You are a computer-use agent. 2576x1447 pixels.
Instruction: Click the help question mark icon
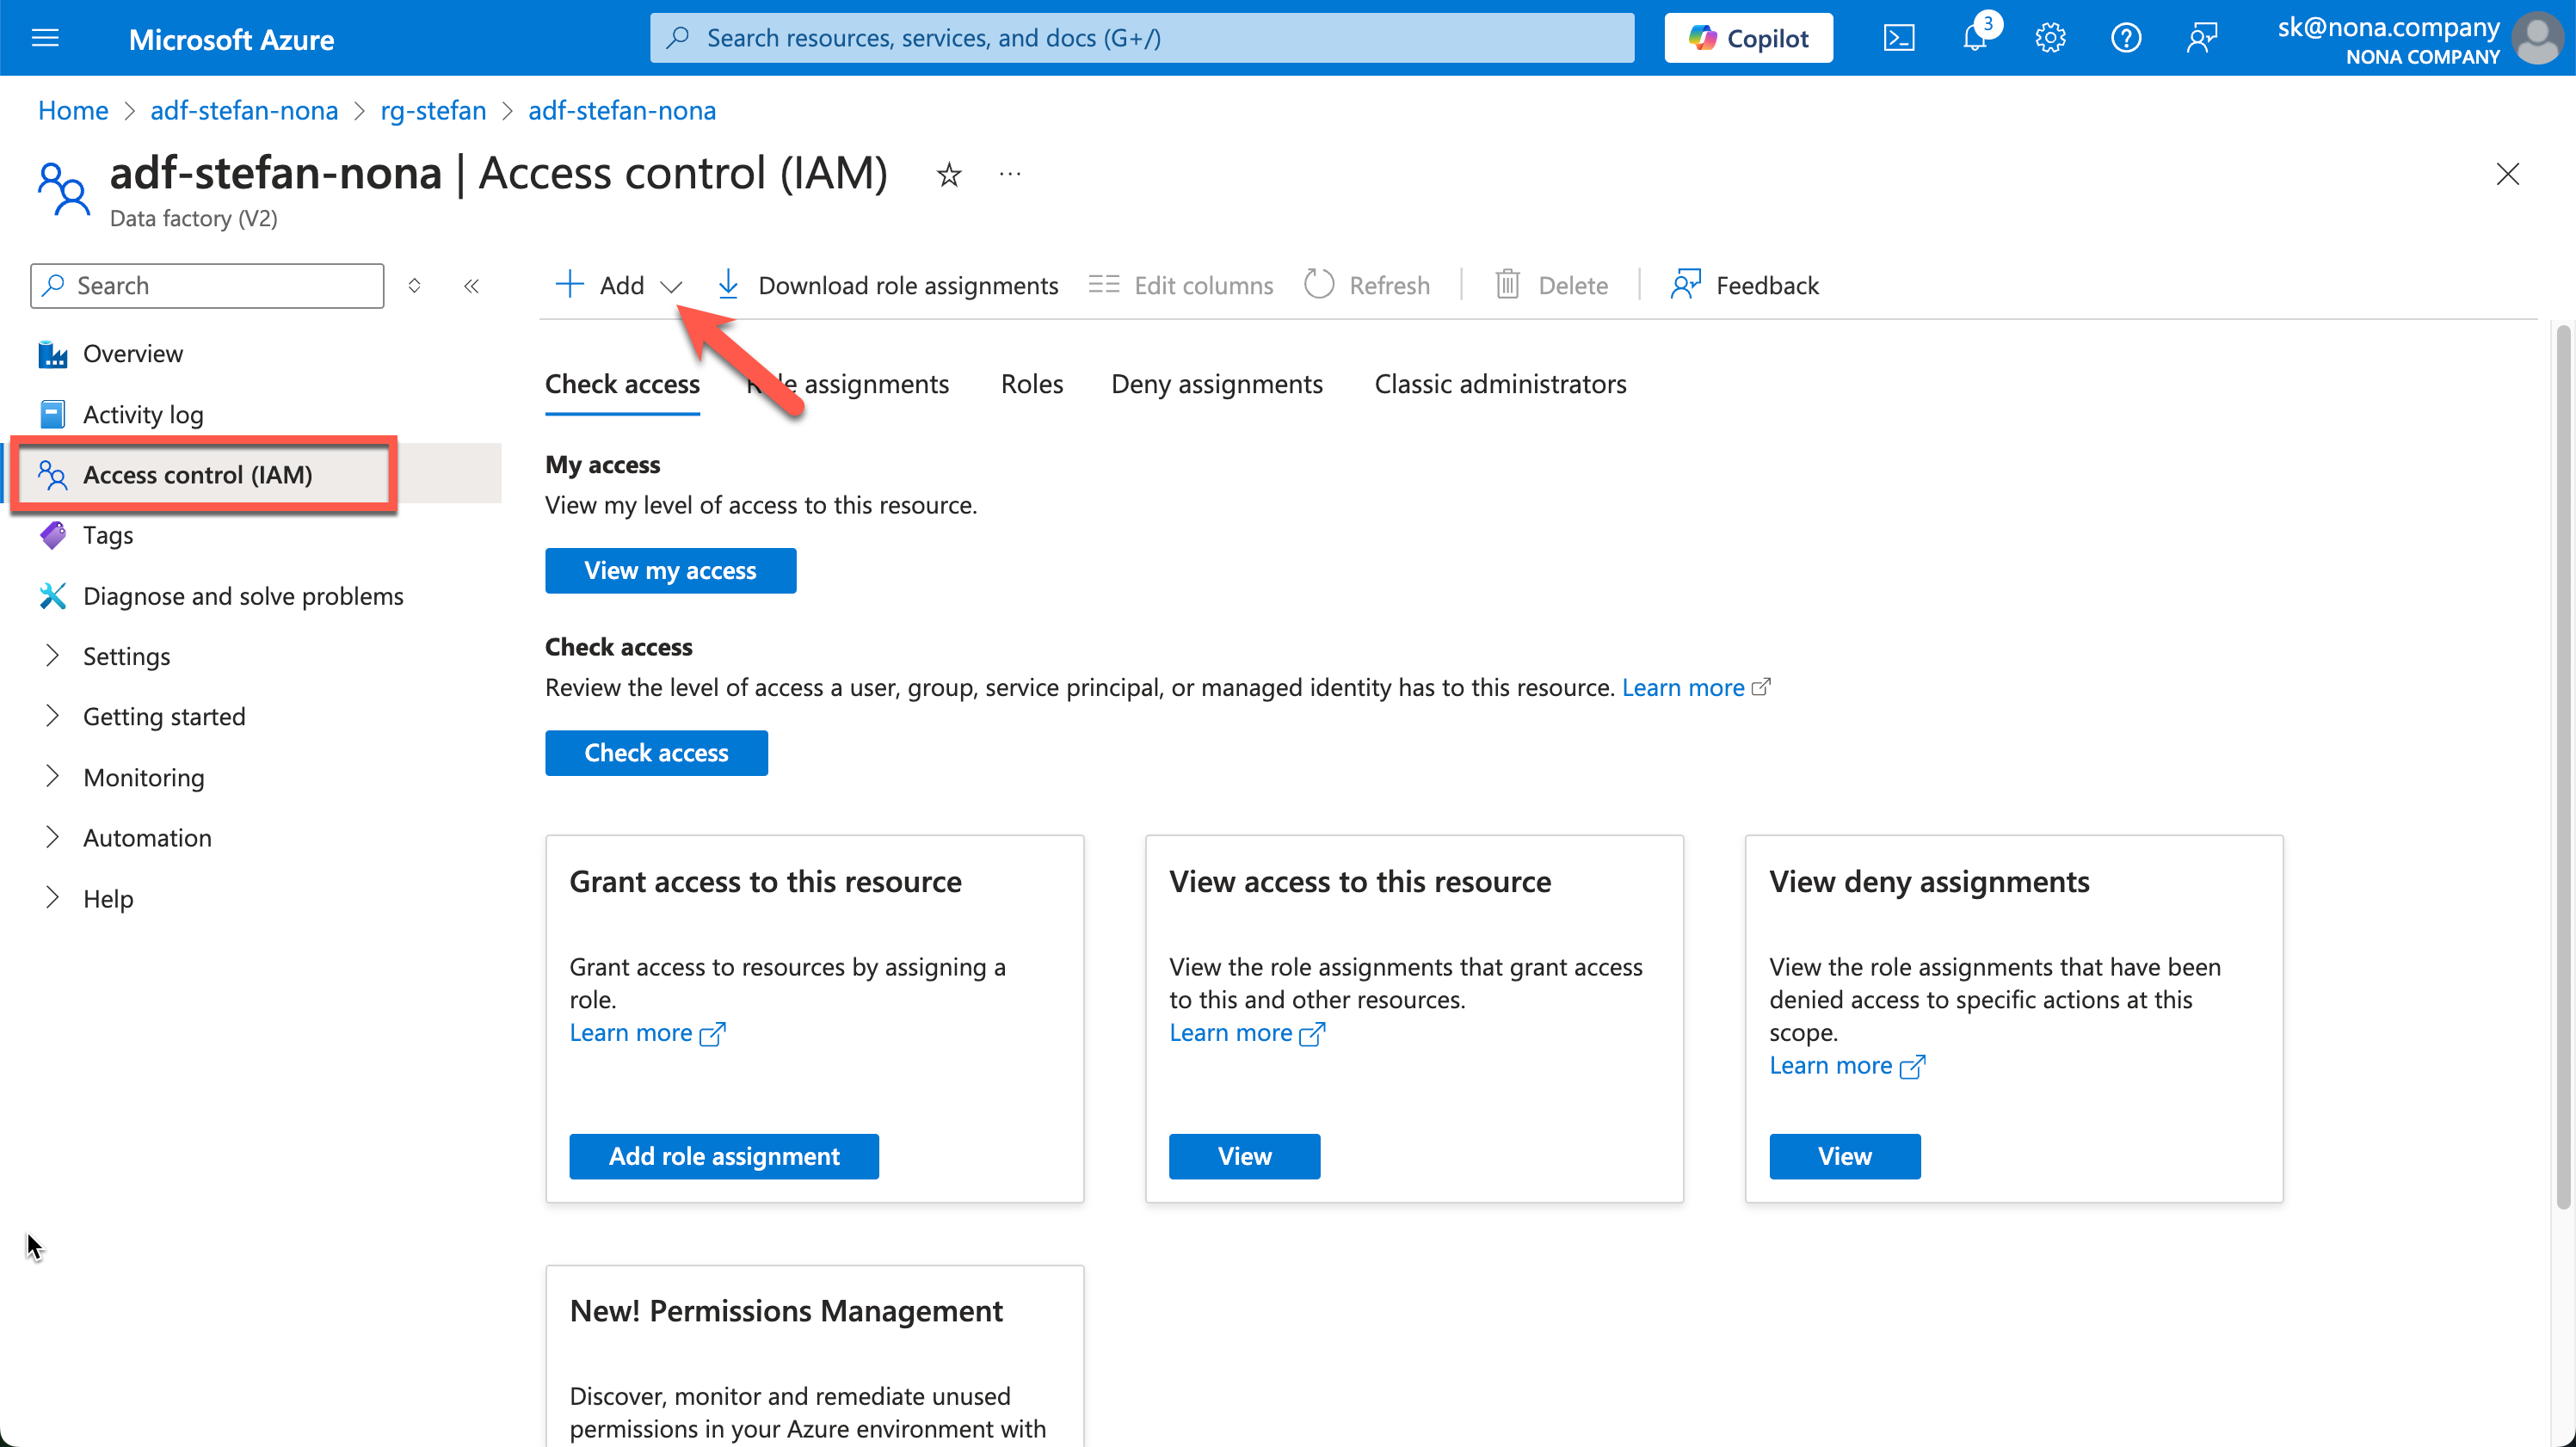2125,38
